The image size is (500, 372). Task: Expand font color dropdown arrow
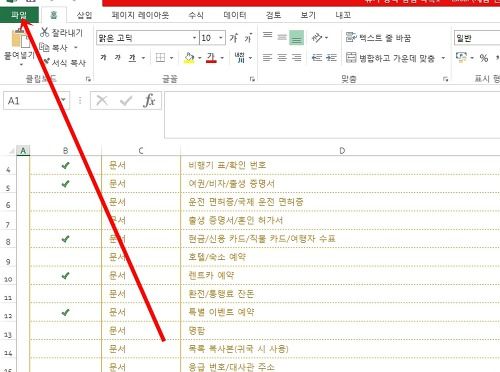click(222, 58)
